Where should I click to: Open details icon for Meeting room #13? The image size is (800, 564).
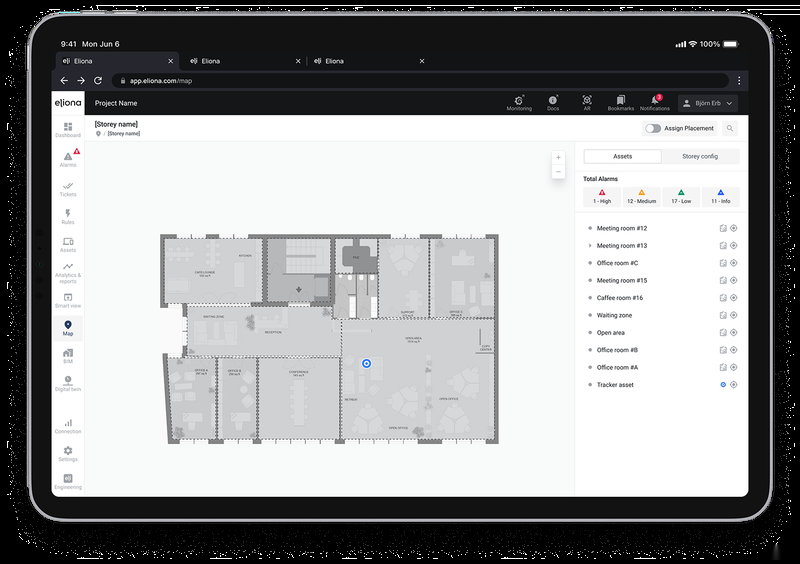tap(723, 246)
